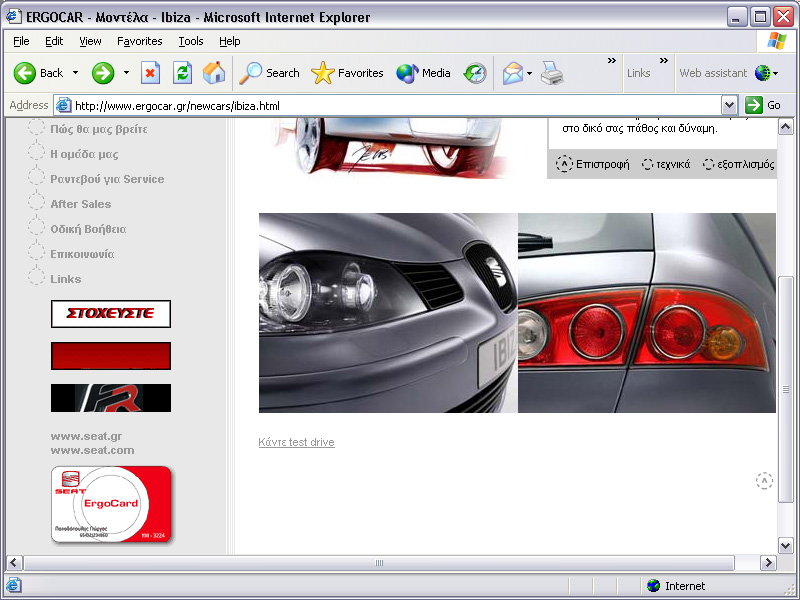This screenshot has height=600, width=800.
Task: Expand the Links bar overflow chevron
Action: click(x=664, y=61)
